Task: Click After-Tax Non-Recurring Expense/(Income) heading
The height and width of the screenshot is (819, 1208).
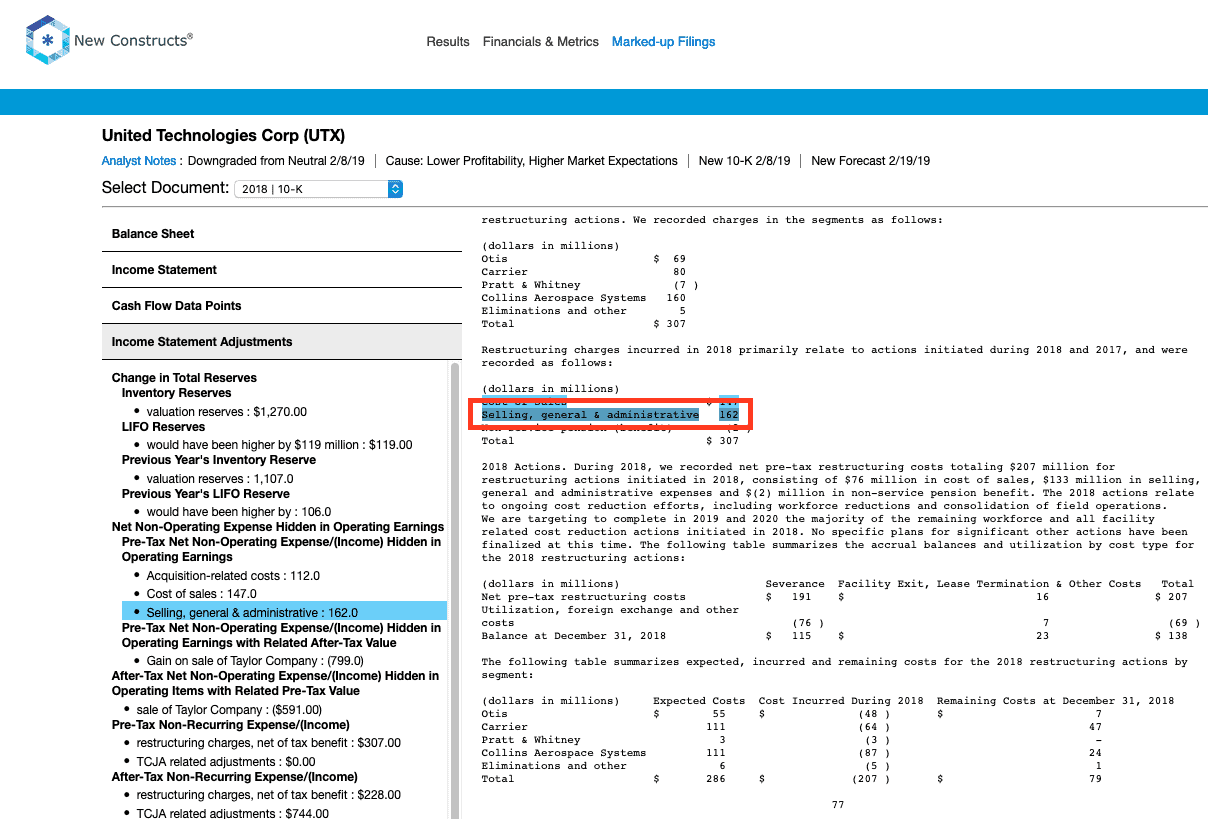Action: 235,777
